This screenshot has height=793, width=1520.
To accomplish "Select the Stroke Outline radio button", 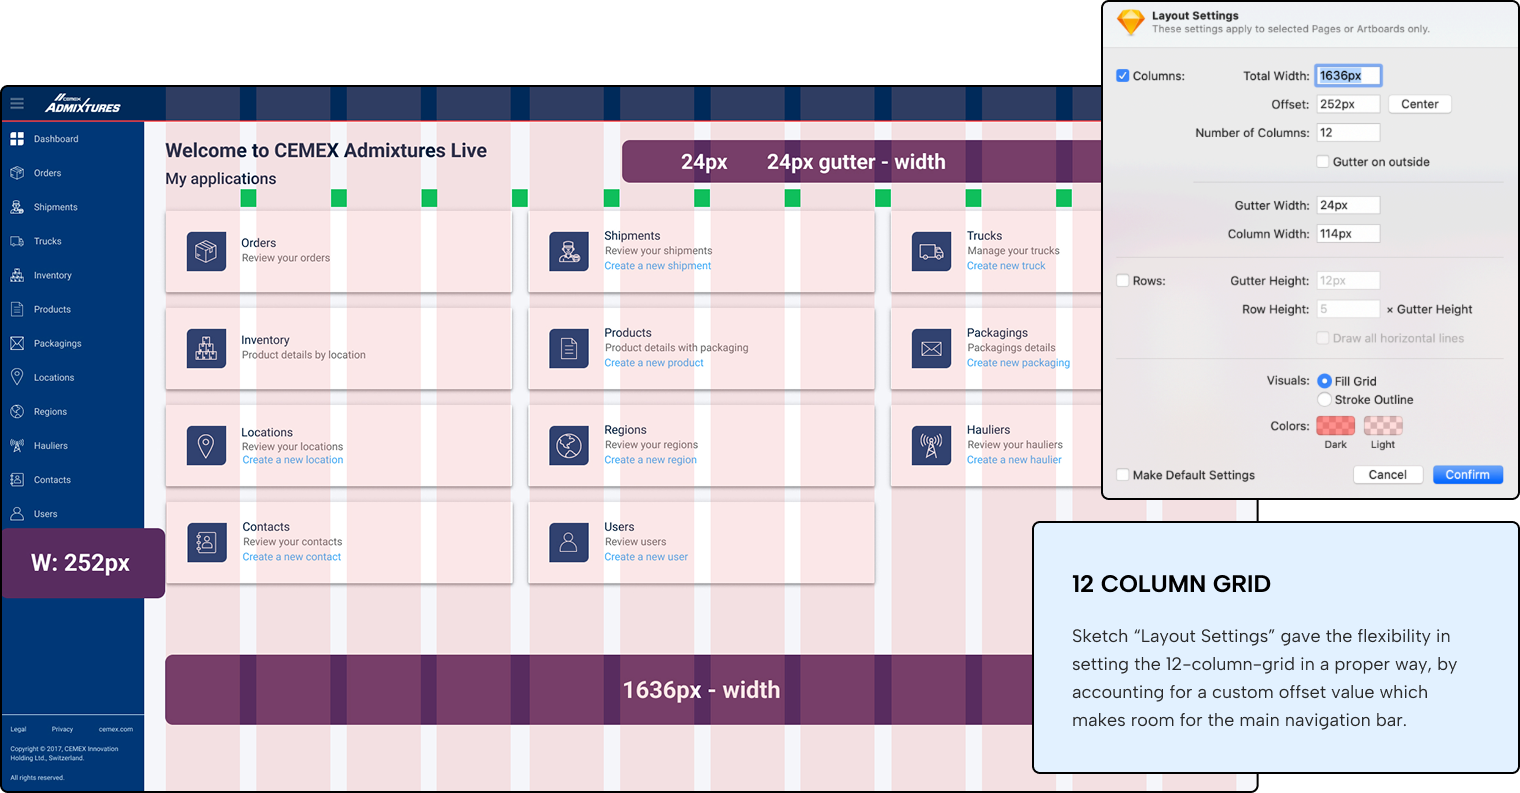I will (x=1324, y=399).
